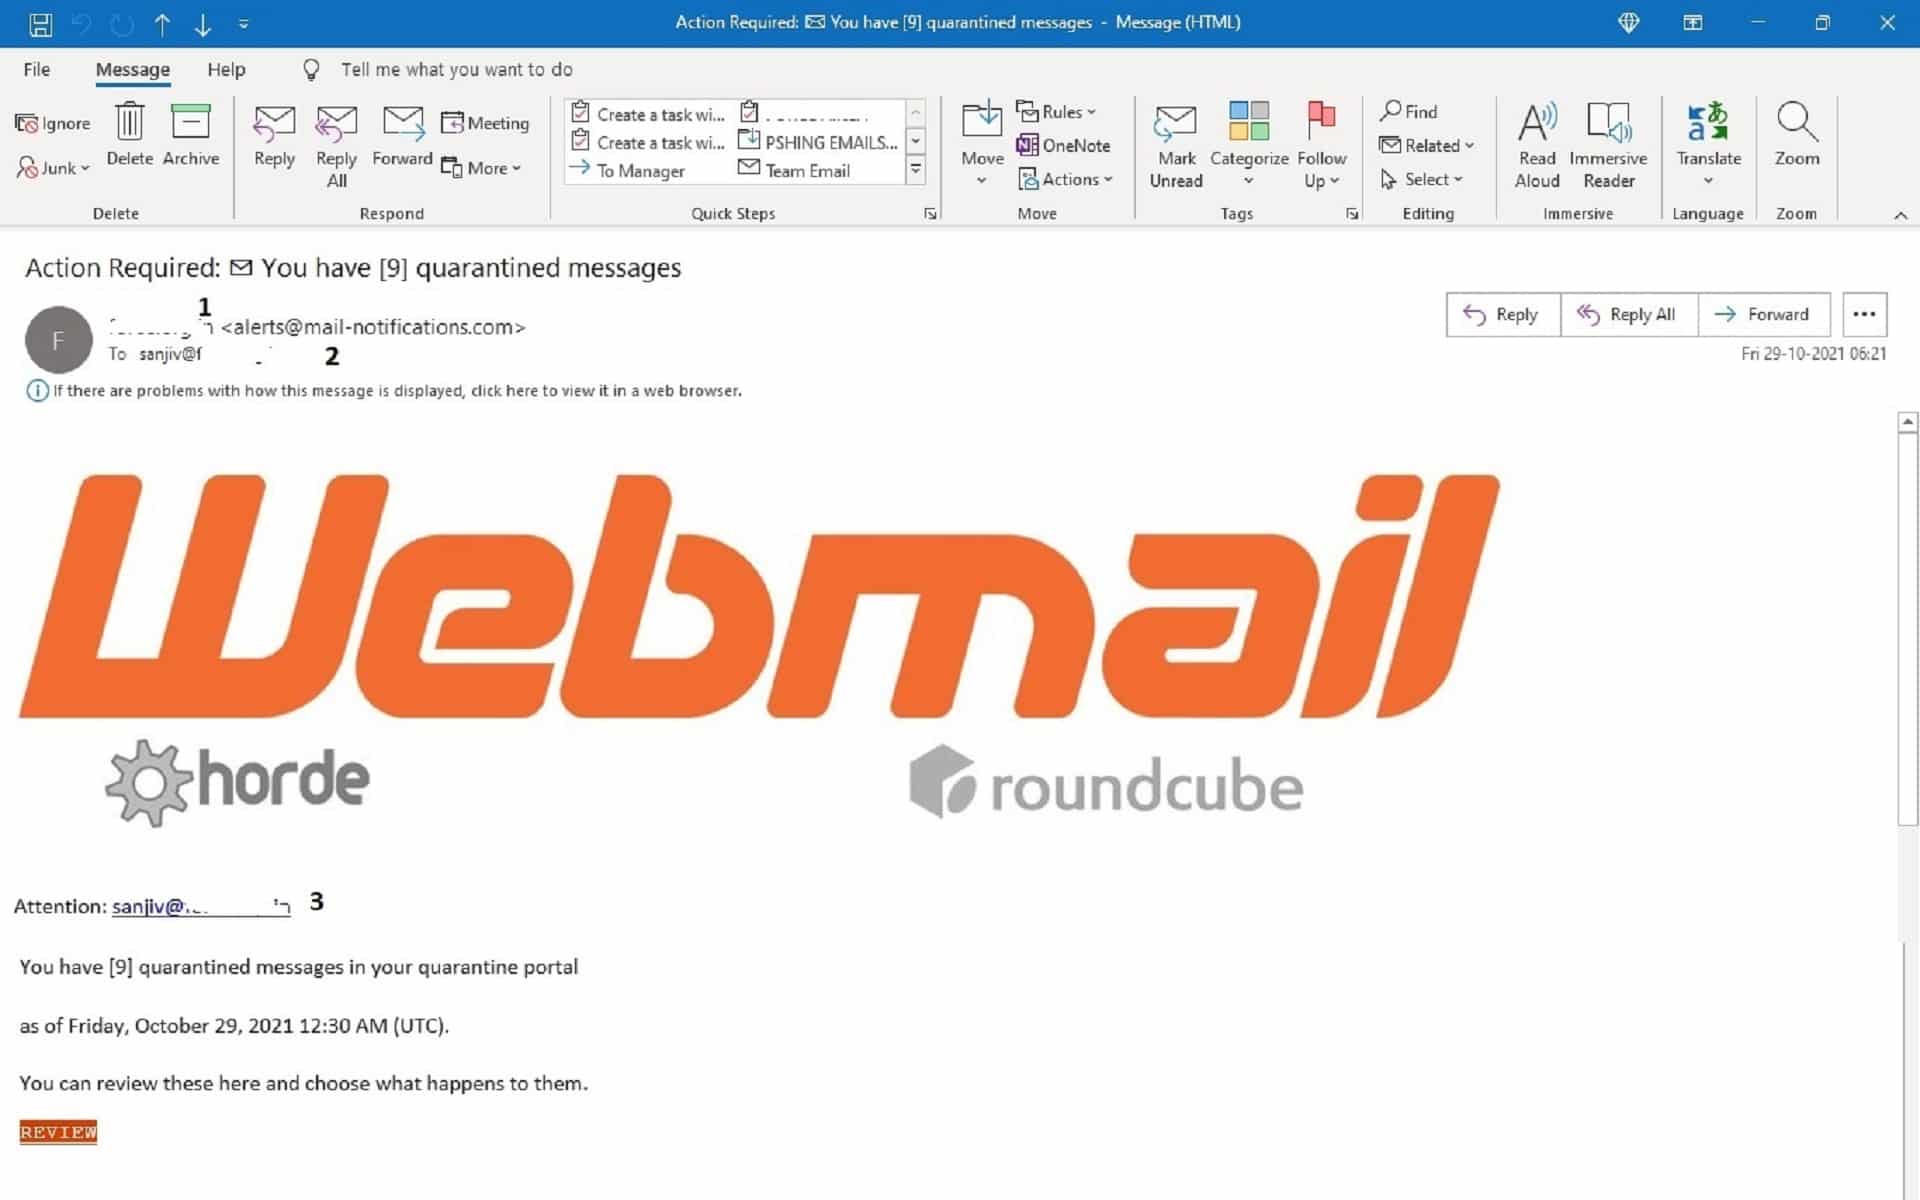Send message to OneNote
The image size is (1920, 1200).
click(1063, 145)
